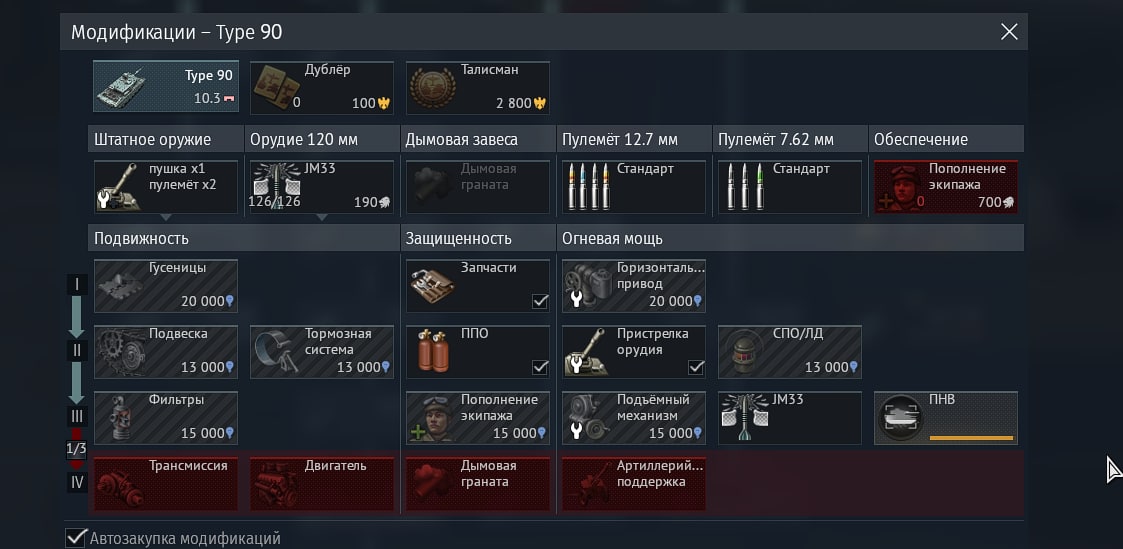Image resolution: width=1123 pixels, height=549 pixels.
Task: Open the Талисман medallion icon
Action: (x=433, y=87)
